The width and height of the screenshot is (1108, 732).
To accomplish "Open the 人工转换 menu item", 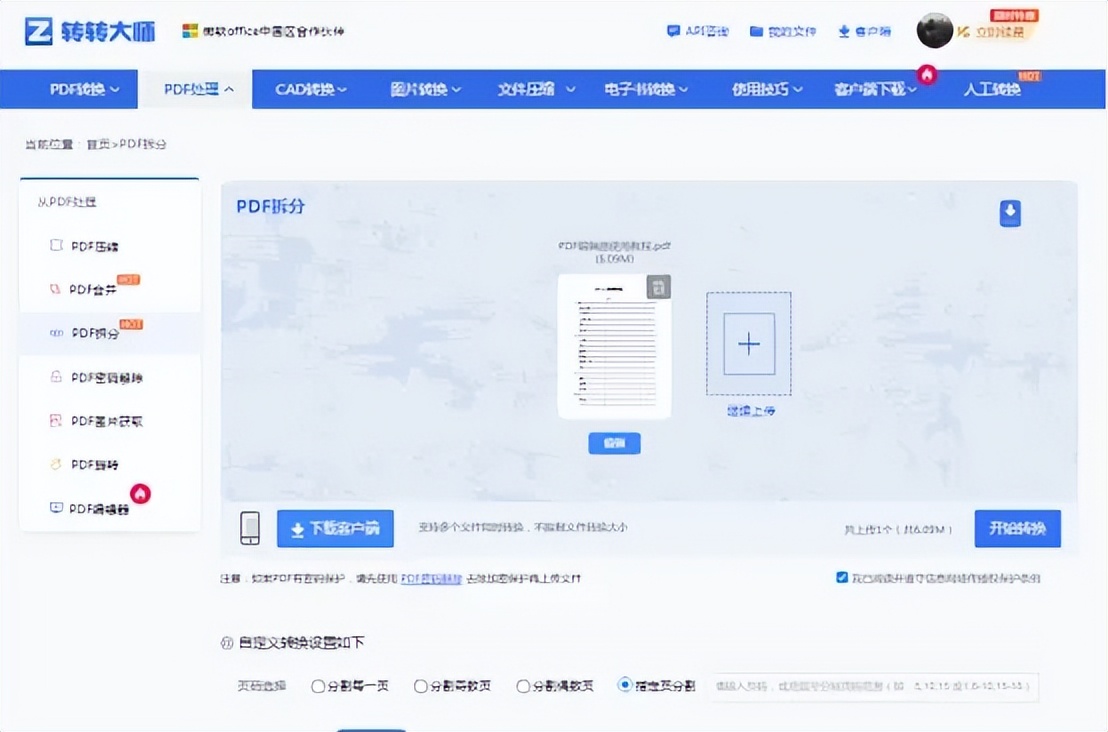I will (991, 89).
